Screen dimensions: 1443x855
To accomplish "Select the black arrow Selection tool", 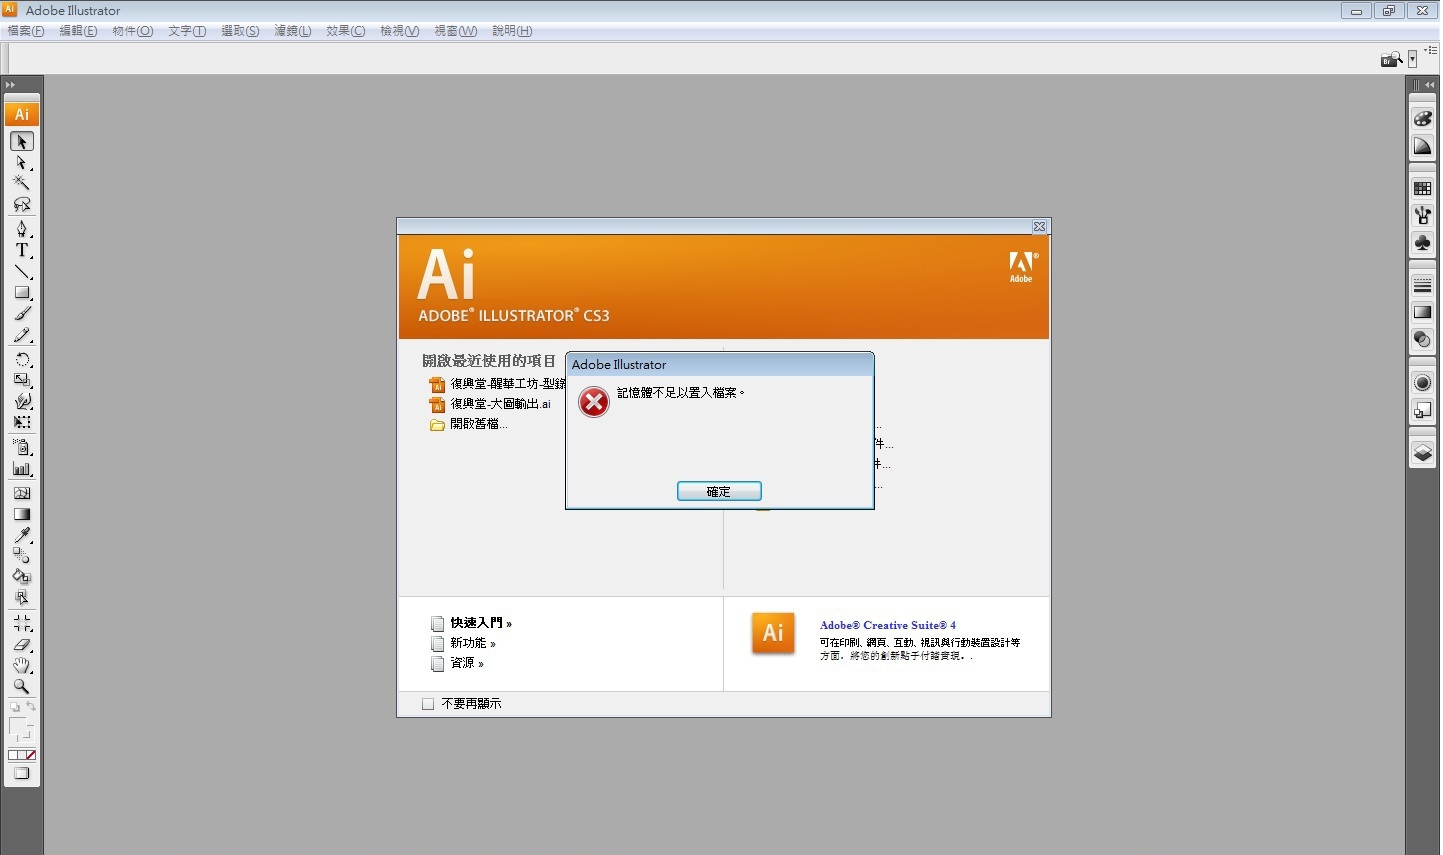I will click(x=22, y=142).
